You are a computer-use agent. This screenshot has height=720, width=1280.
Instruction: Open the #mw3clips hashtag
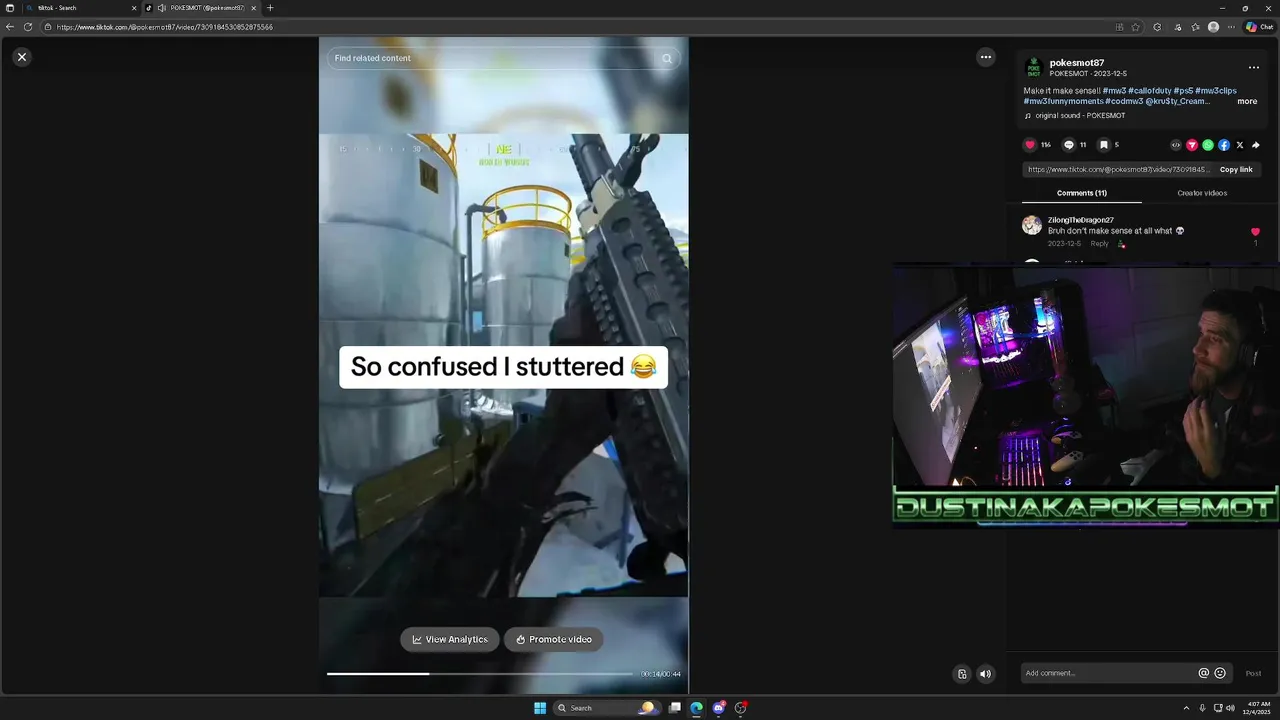point(1216,91)
